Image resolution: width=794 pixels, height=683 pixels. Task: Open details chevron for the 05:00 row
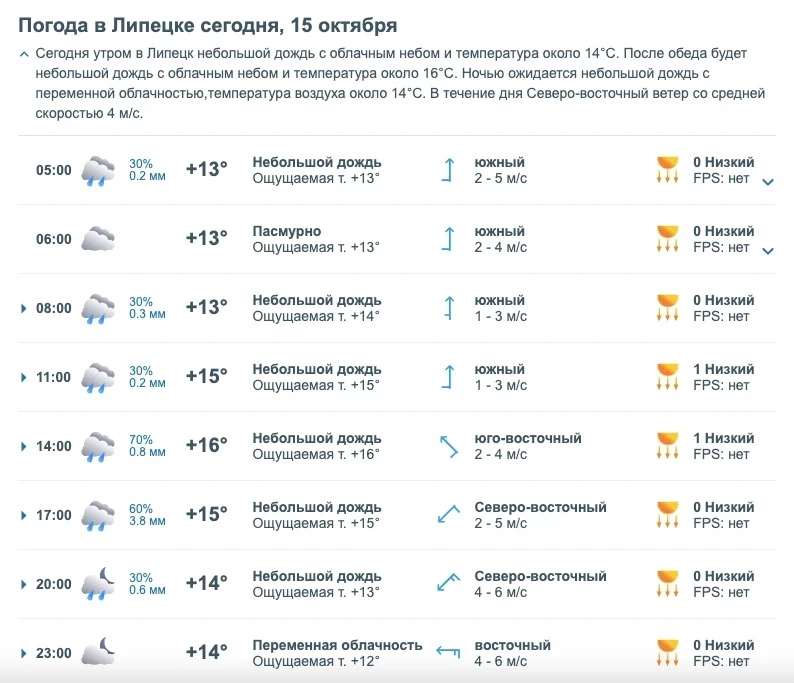coord(768,182)
